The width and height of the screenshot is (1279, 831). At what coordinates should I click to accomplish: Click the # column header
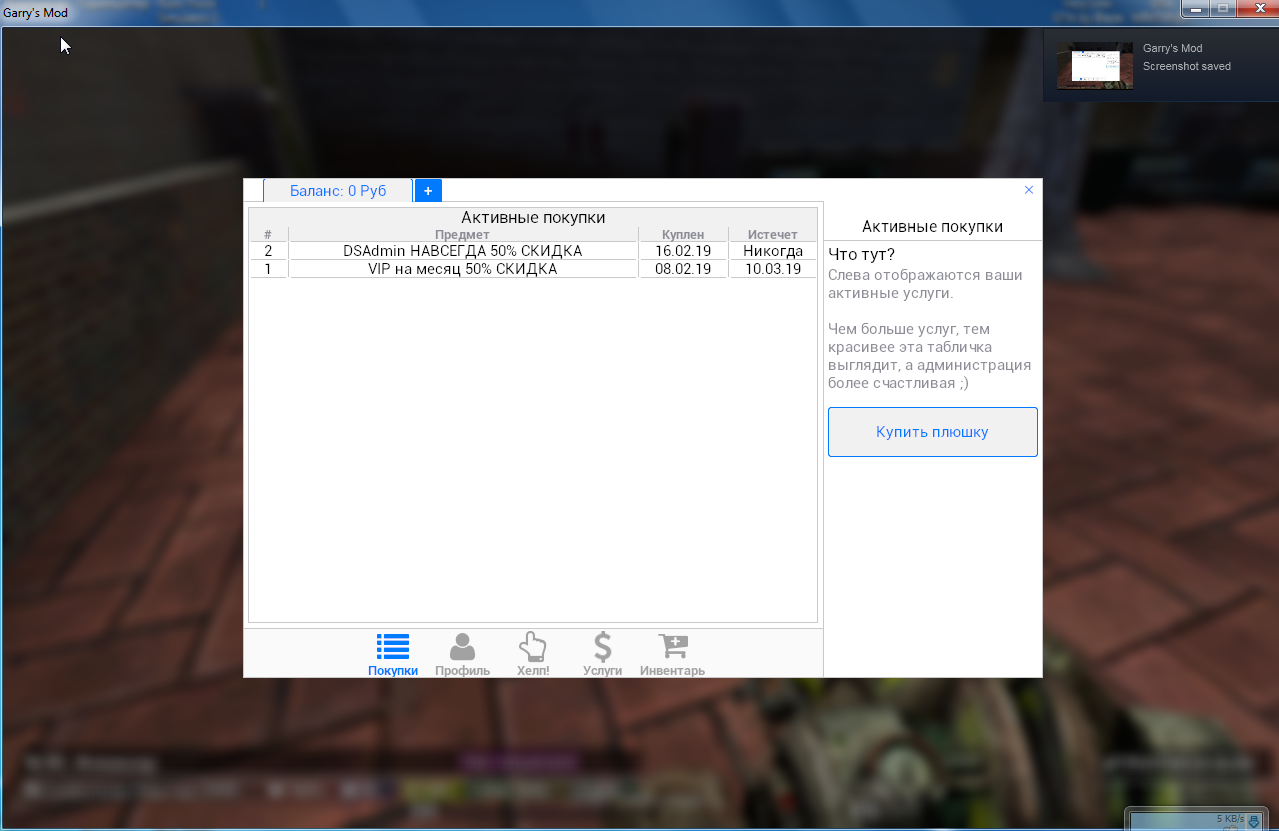click(268, 235)
